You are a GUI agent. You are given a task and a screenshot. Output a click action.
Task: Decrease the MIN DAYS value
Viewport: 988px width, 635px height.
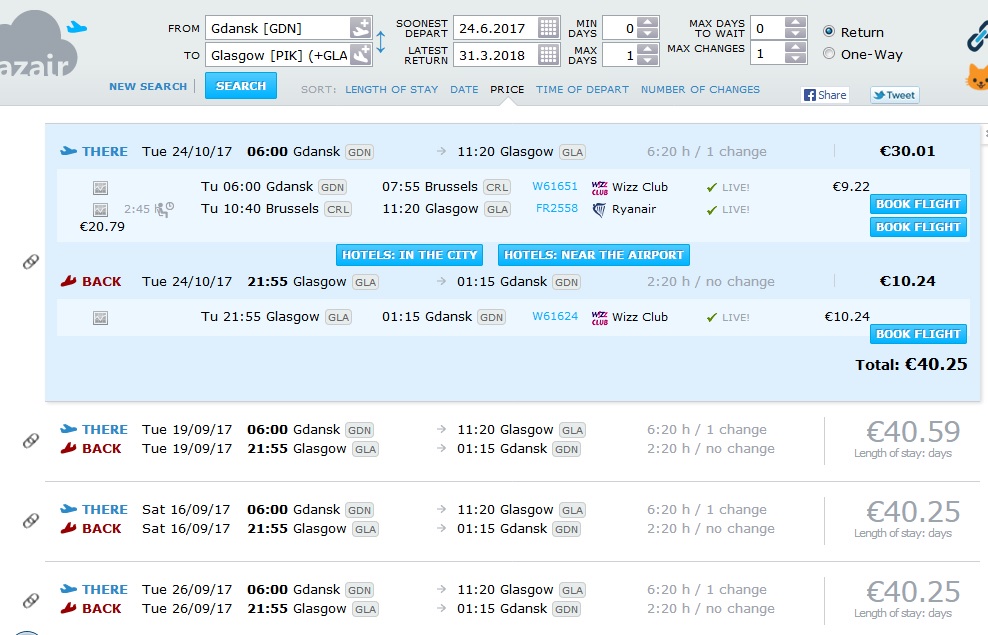pos(648,33)
